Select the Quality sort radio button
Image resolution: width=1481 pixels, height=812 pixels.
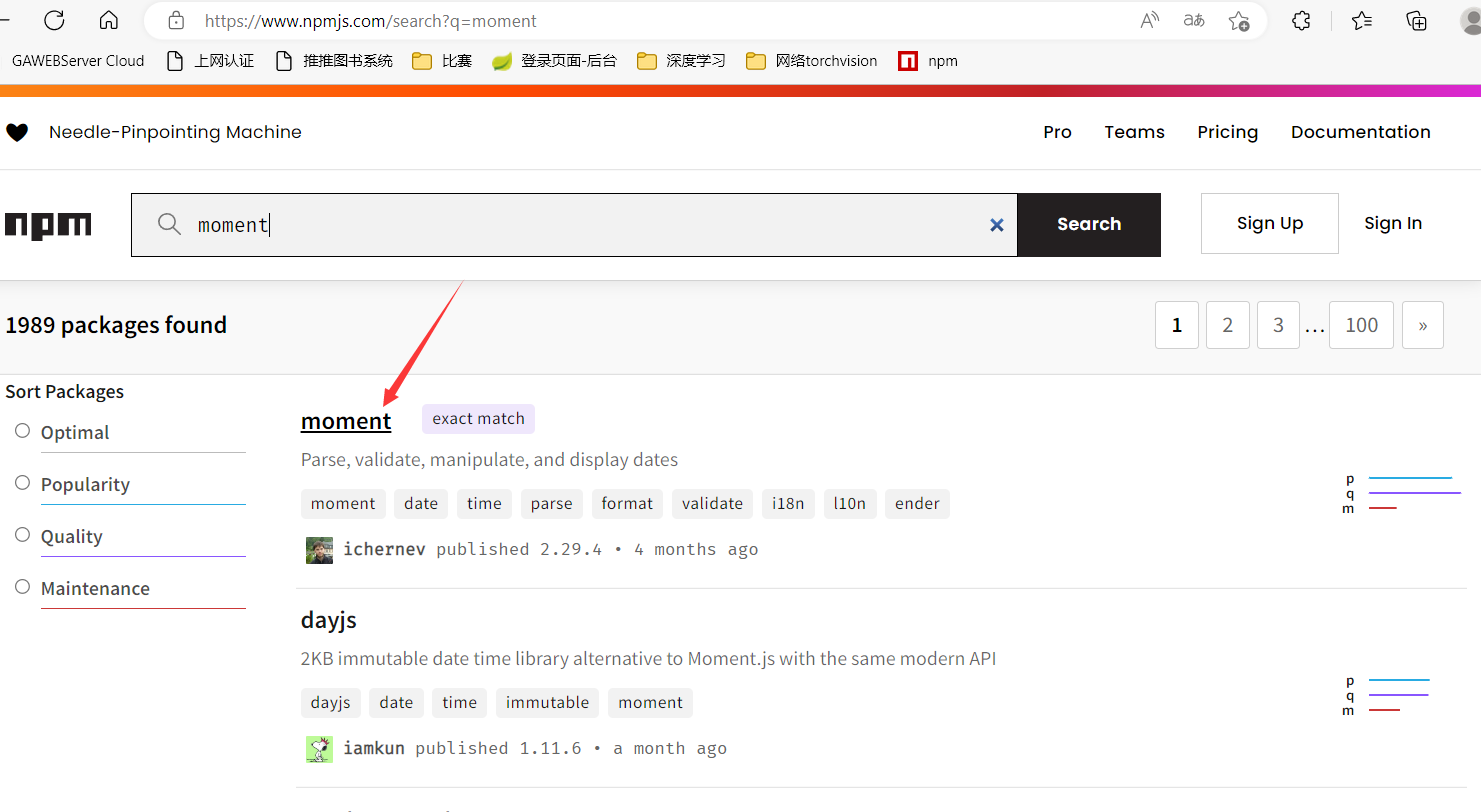pos(23,535)
